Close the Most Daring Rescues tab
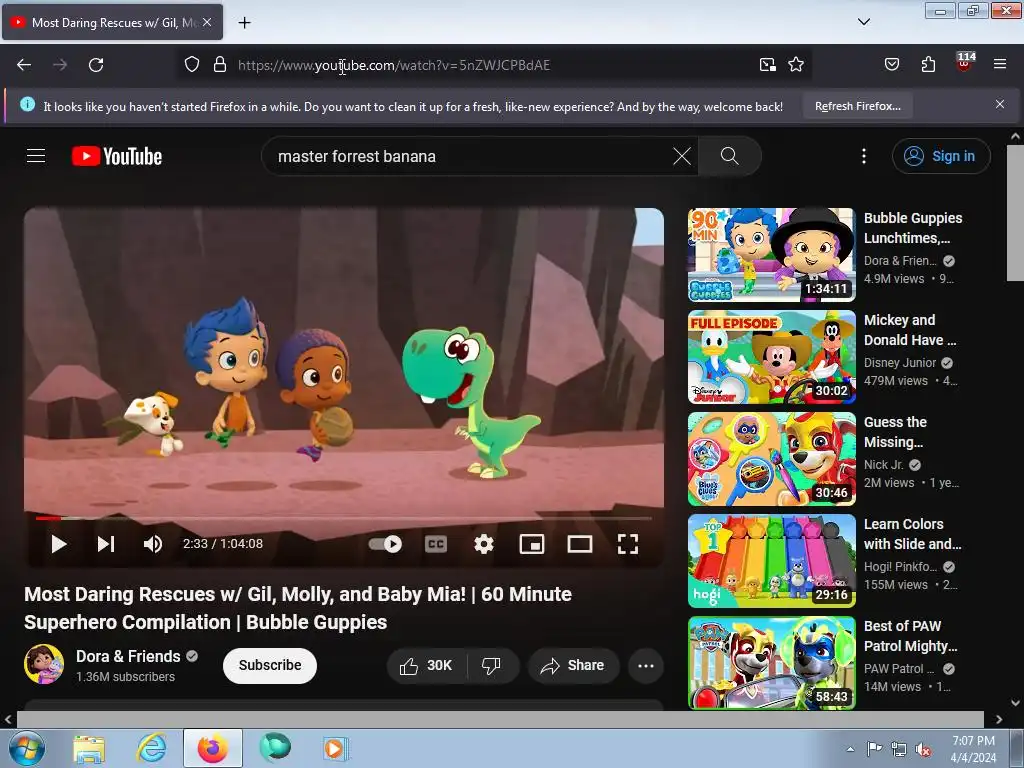1024x768 pixels. pos(207,22)
